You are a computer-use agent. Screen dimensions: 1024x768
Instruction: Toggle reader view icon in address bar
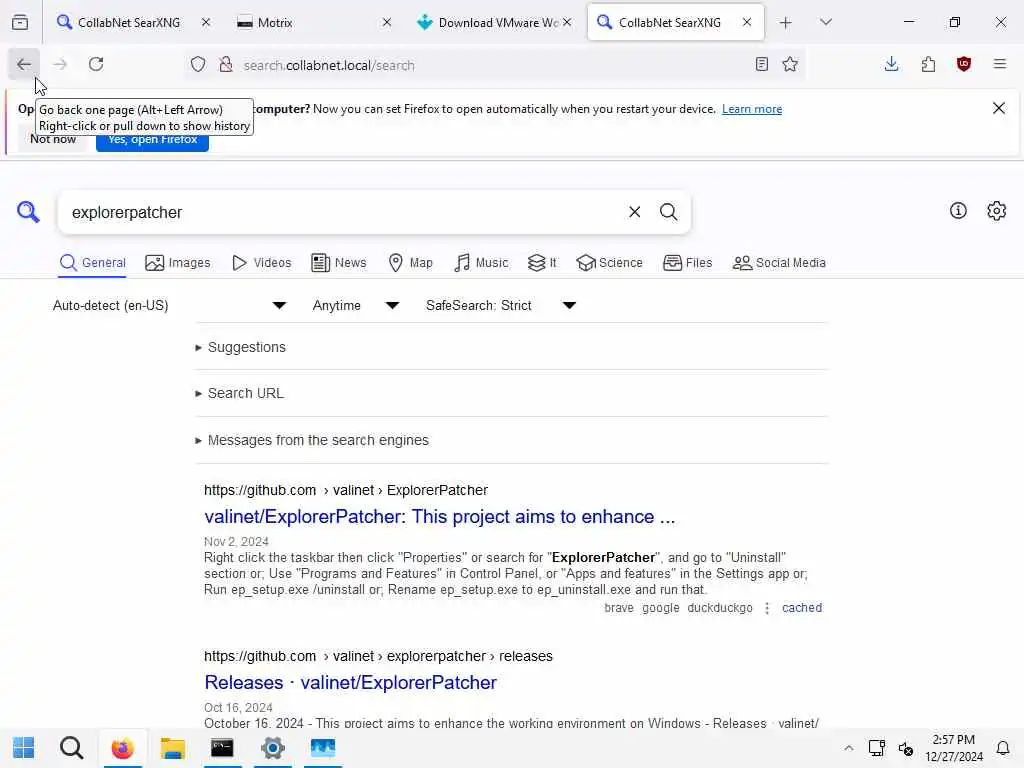point(761,64)
